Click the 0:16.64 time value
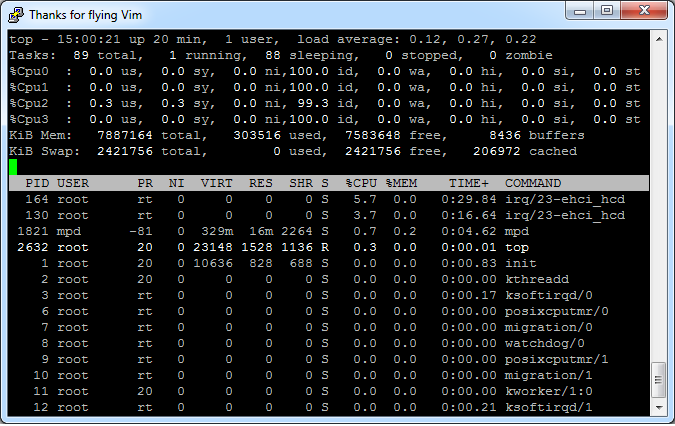 pyautogui.click(x=469, y=215)
